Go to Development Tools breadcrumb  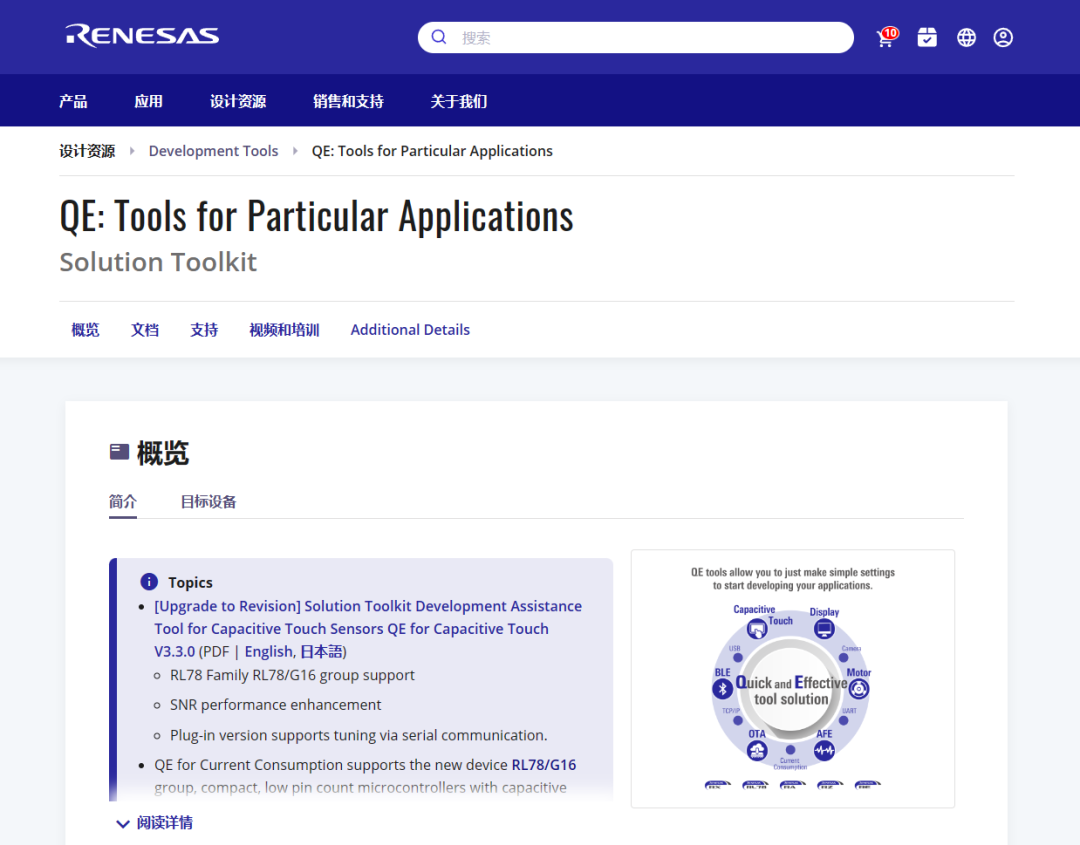[214, 151]
